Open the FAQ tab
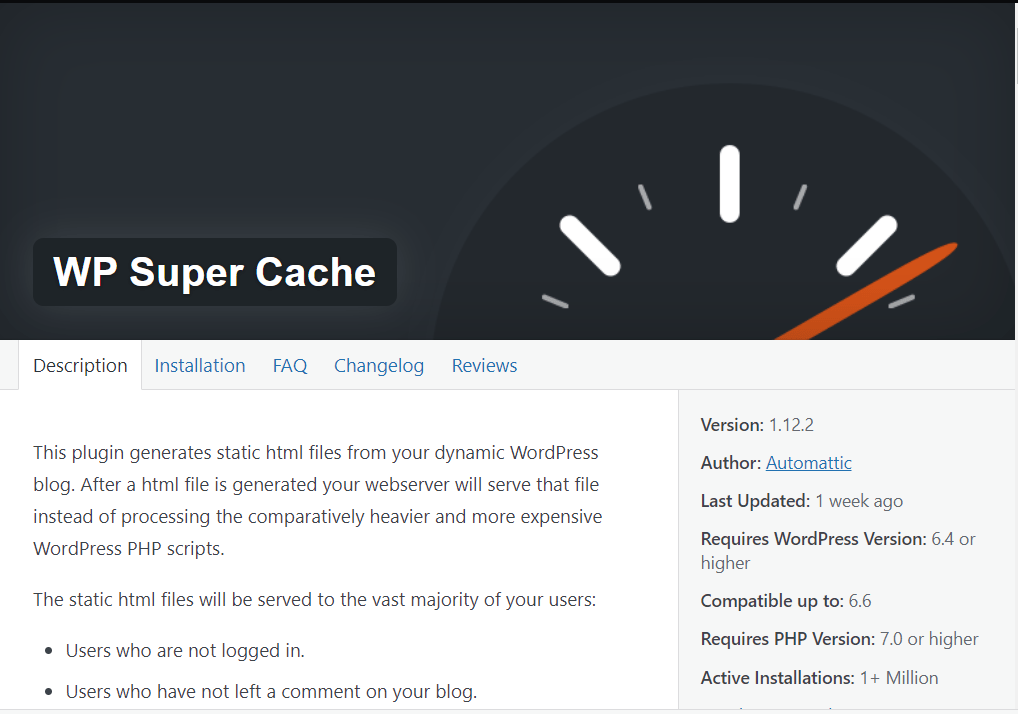Screen dimensions: 1018x714 coord(290,365)
